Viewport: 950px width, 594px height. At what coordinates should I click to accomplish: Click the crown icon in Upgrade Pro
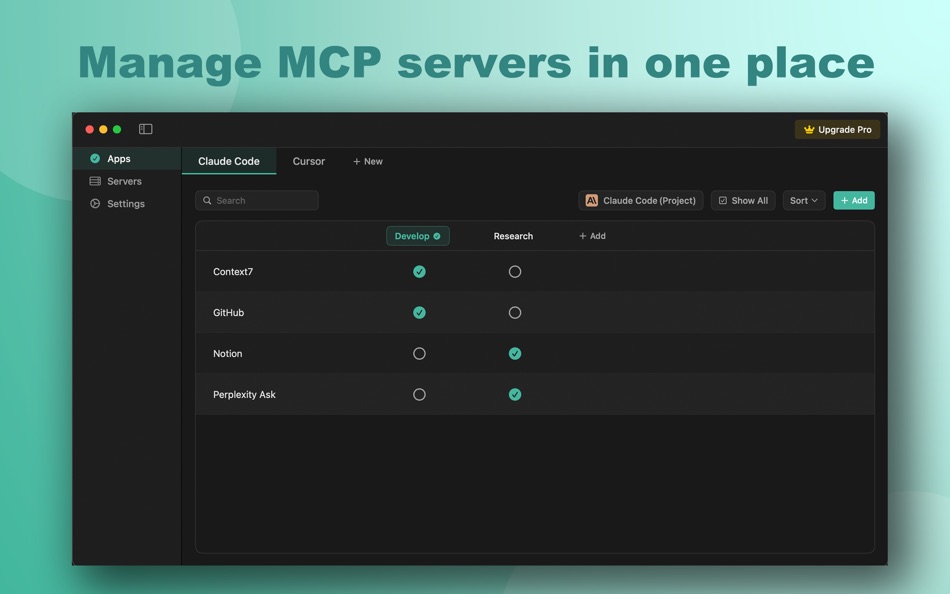(x=809, y=130)
